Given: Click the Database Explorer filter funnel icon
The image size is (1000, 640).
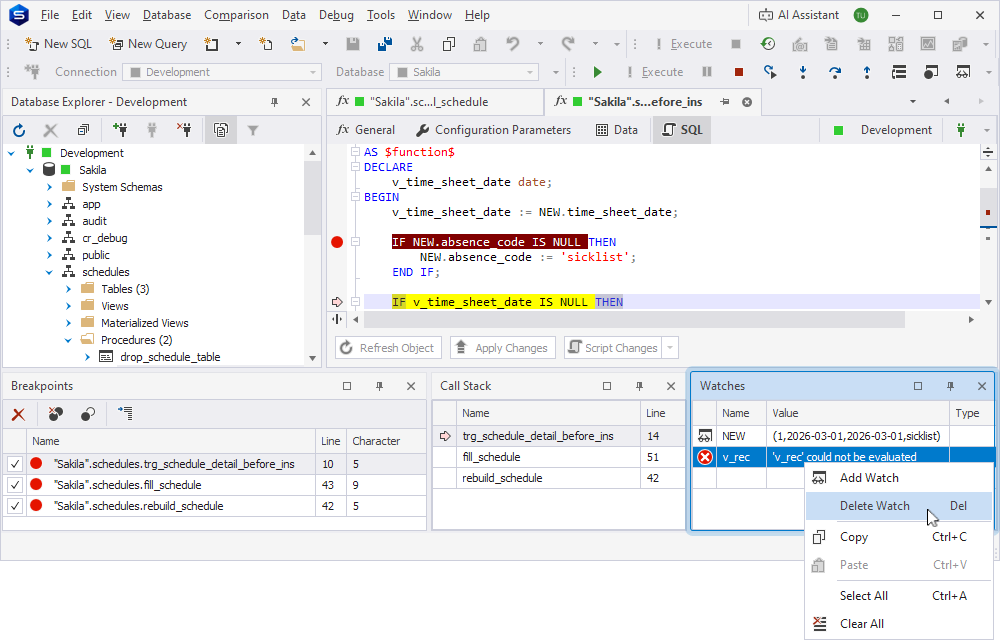Looking at the screenshot, I should click(253, 131).
